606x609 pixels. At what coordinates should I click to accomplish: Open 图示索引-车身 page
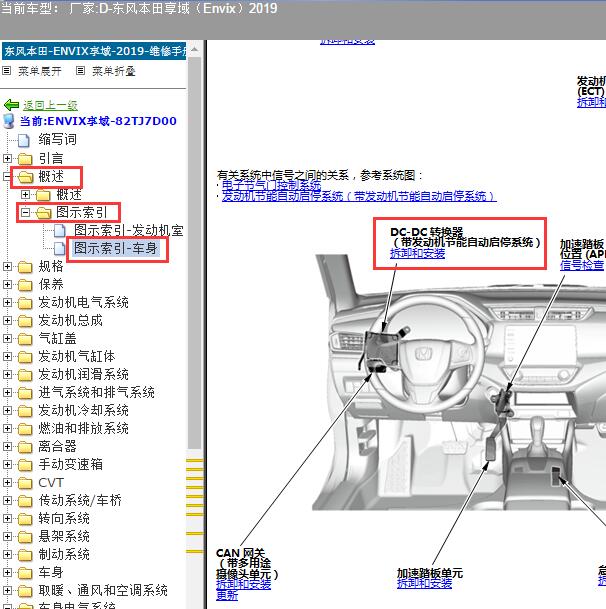point(116,248)
